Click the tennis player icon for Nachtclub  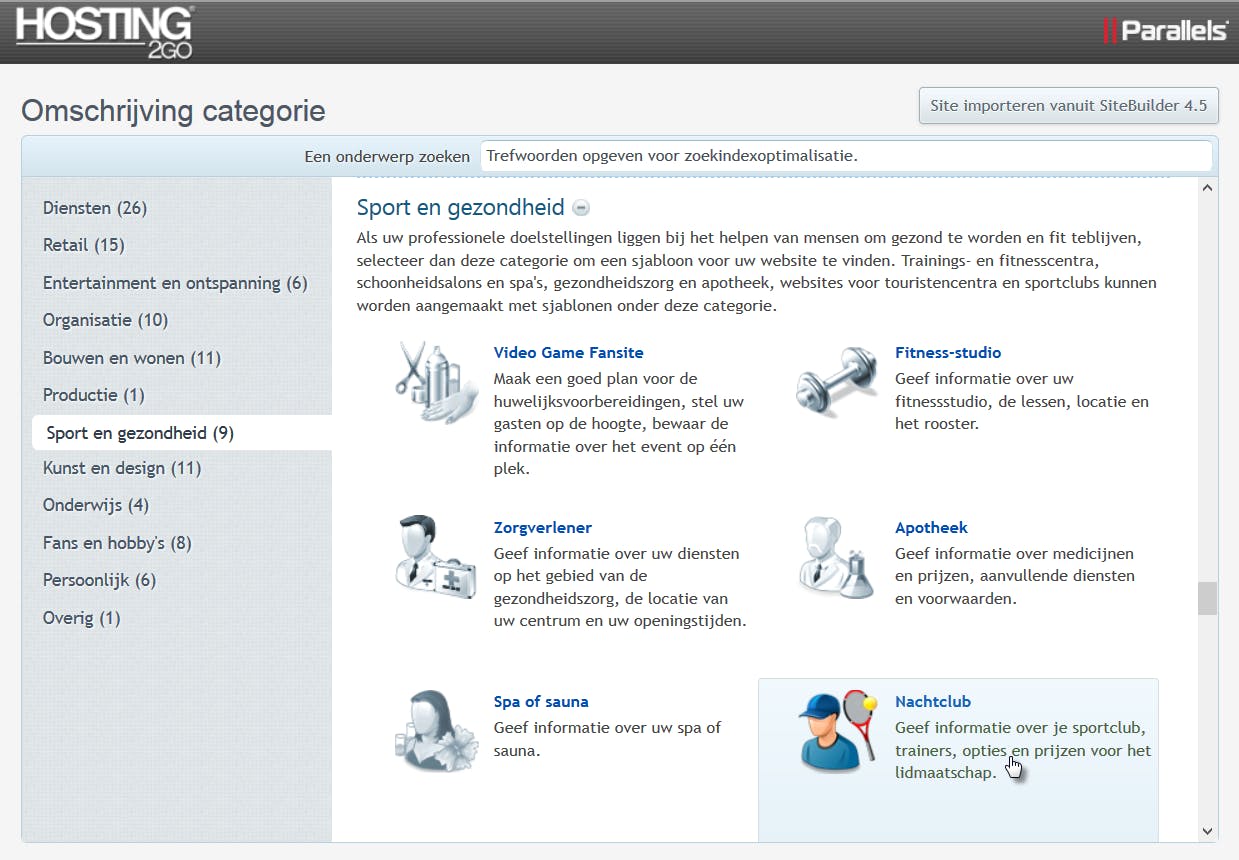[x=837, y=731]
